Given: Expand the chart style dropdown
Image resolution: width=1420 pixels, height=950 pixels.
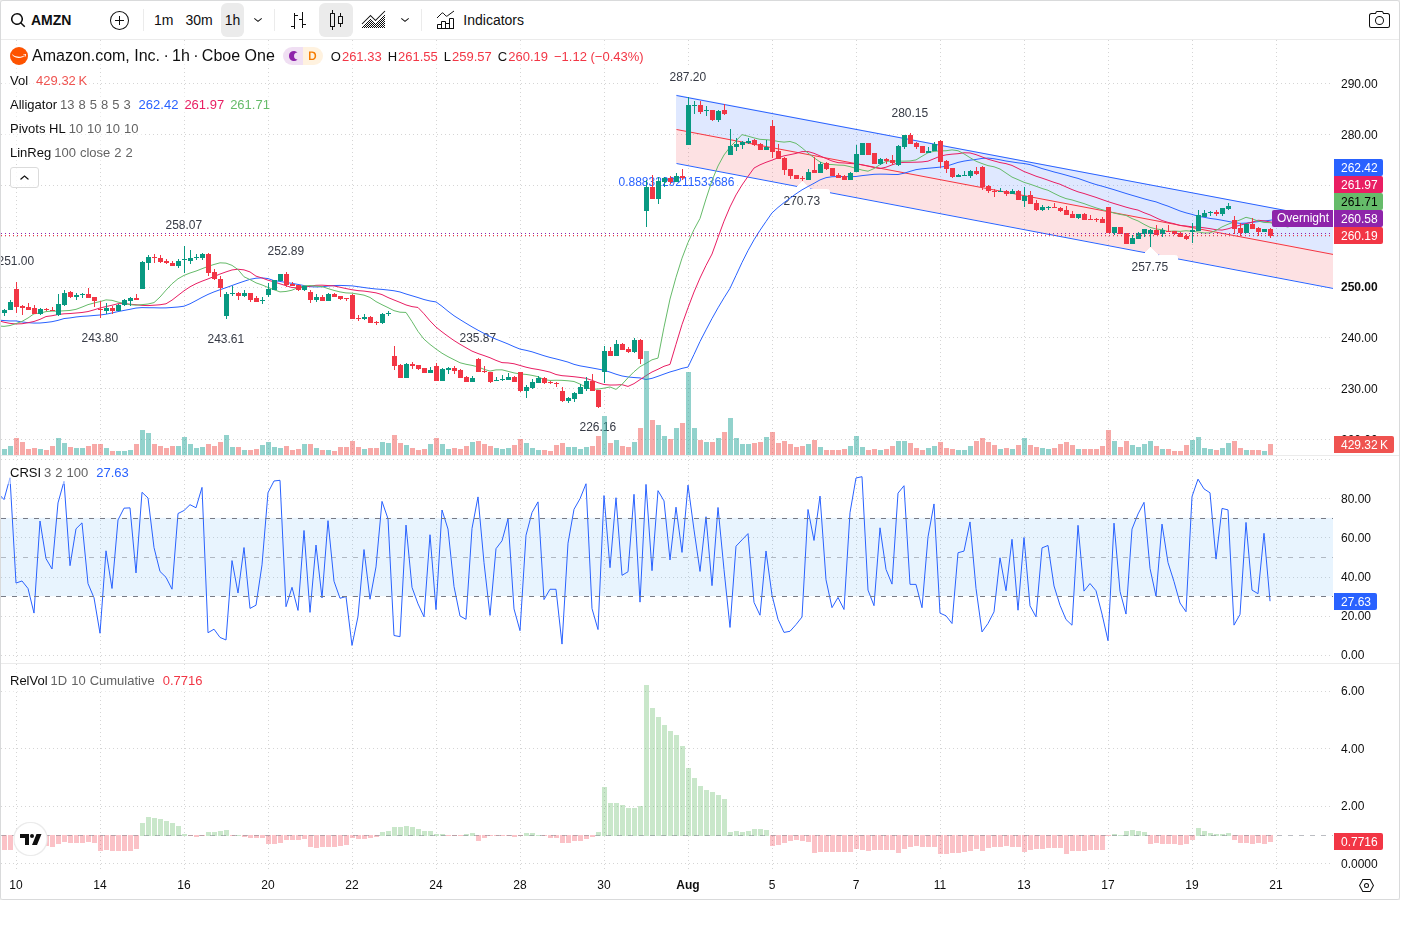Looking at the screenshot, I should [405, 20].
